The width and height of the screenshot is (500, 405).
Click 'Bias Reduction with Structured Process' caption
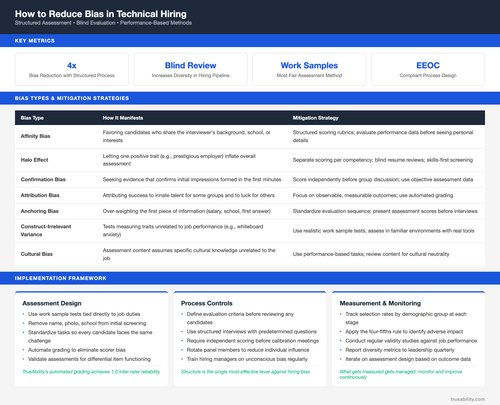pos(72,75)
